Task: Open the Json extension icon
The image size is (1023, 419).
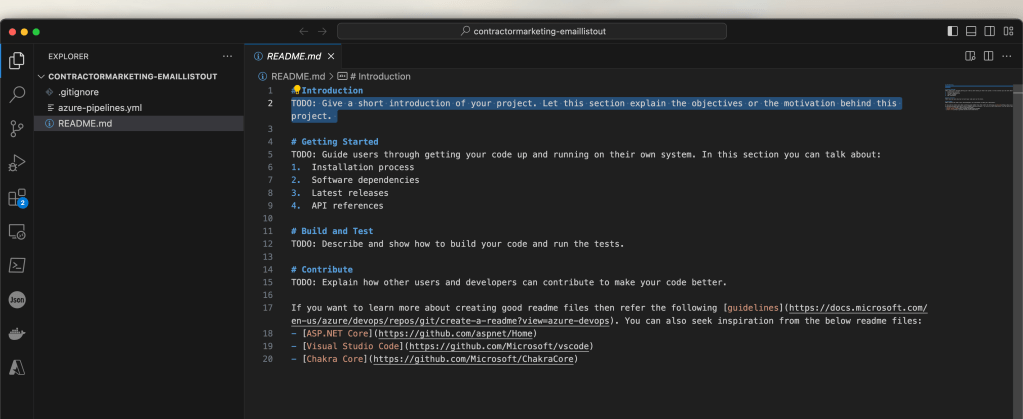Action: click(x=17, y=300)
